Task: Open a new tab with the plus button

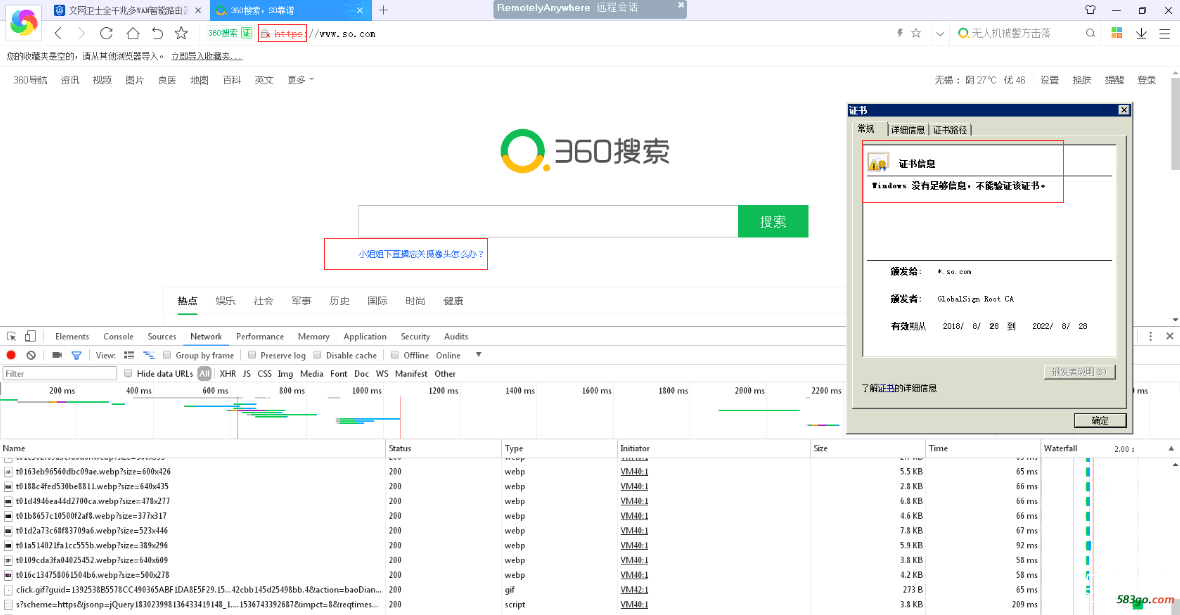Action: pyautogui.click(x=384, y=10)
